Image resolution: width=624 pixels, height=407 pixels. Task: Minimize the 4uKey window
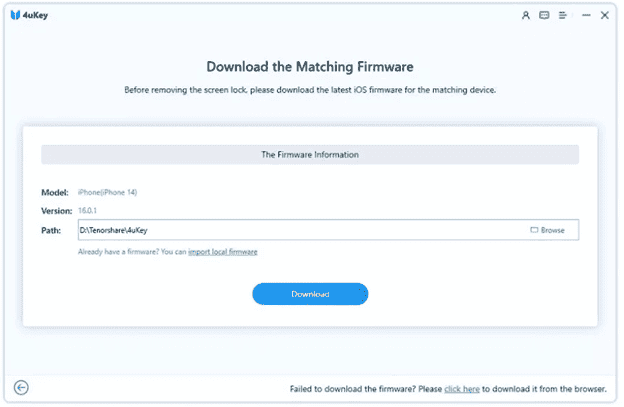[x=586, y=15]
